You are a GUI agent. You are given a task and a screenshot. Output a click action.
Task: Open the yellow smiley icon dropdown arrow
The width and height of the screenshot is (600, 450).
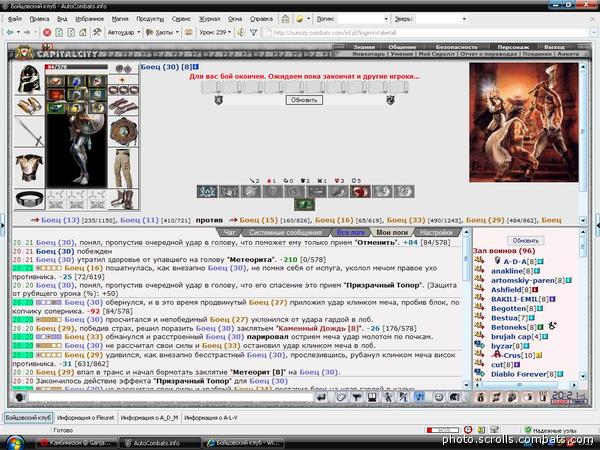click(308, 19)
